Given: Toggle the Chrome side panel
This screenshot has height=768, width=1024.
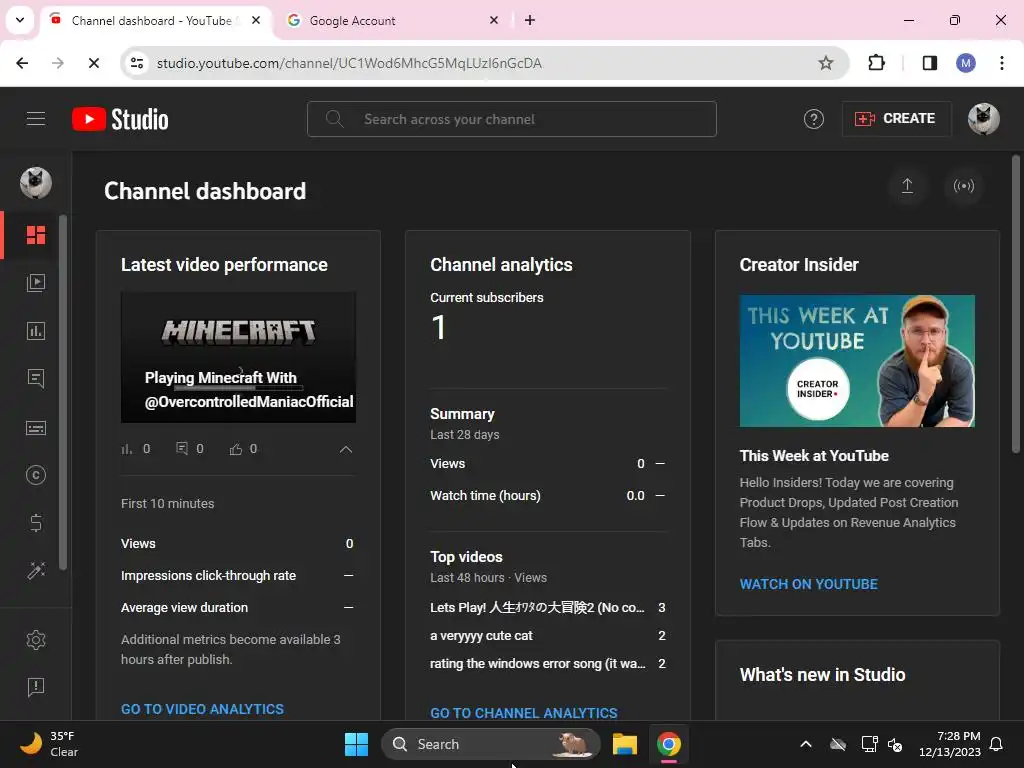Looking at the screenshot, I should coord(929,63).
